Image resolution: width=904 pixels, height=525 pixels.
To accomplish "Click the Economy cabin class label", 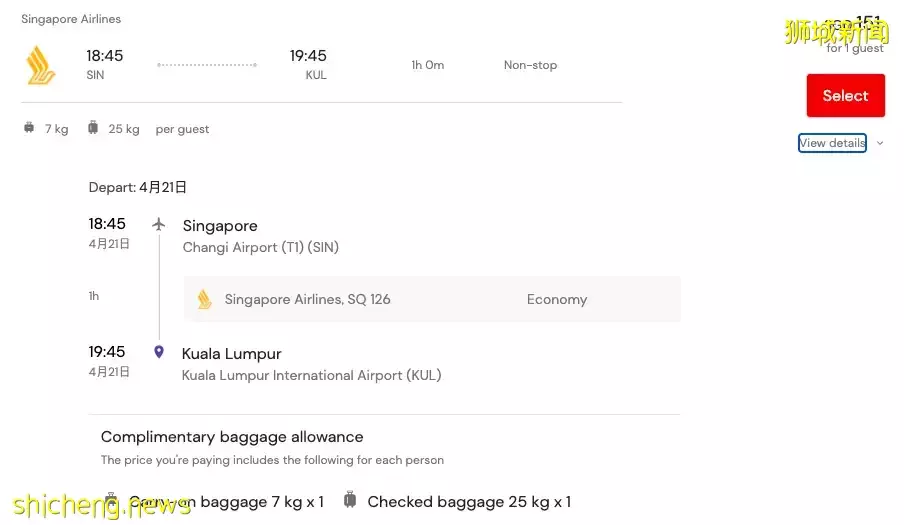I will 557,299.
